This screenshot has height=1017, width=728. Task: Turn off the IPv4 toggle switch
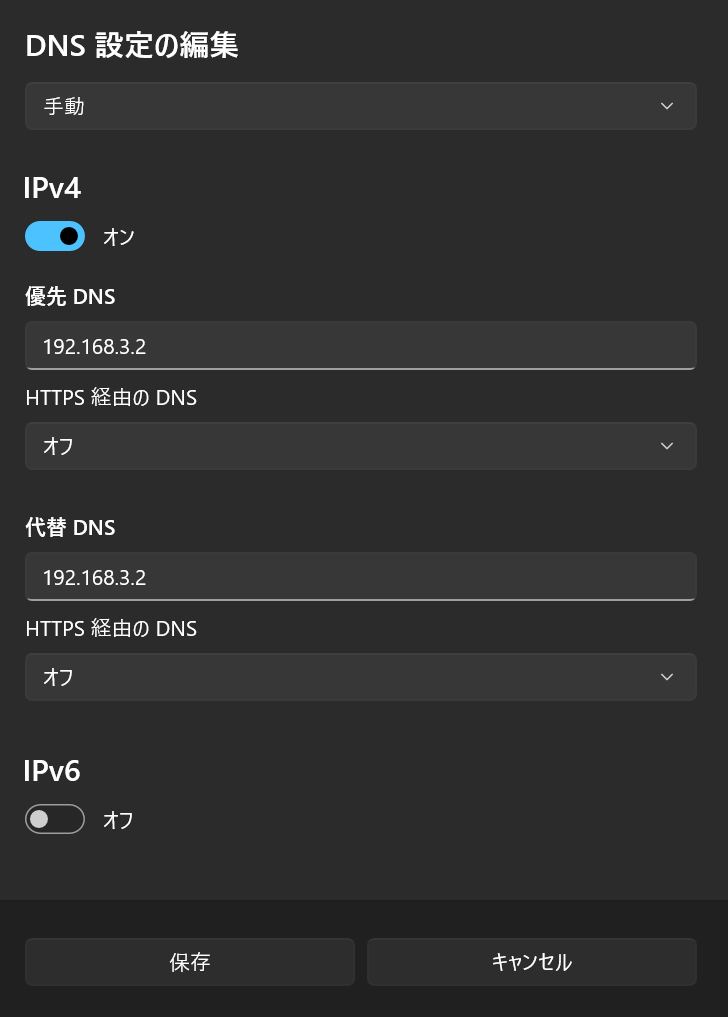(x=55, y=236)
